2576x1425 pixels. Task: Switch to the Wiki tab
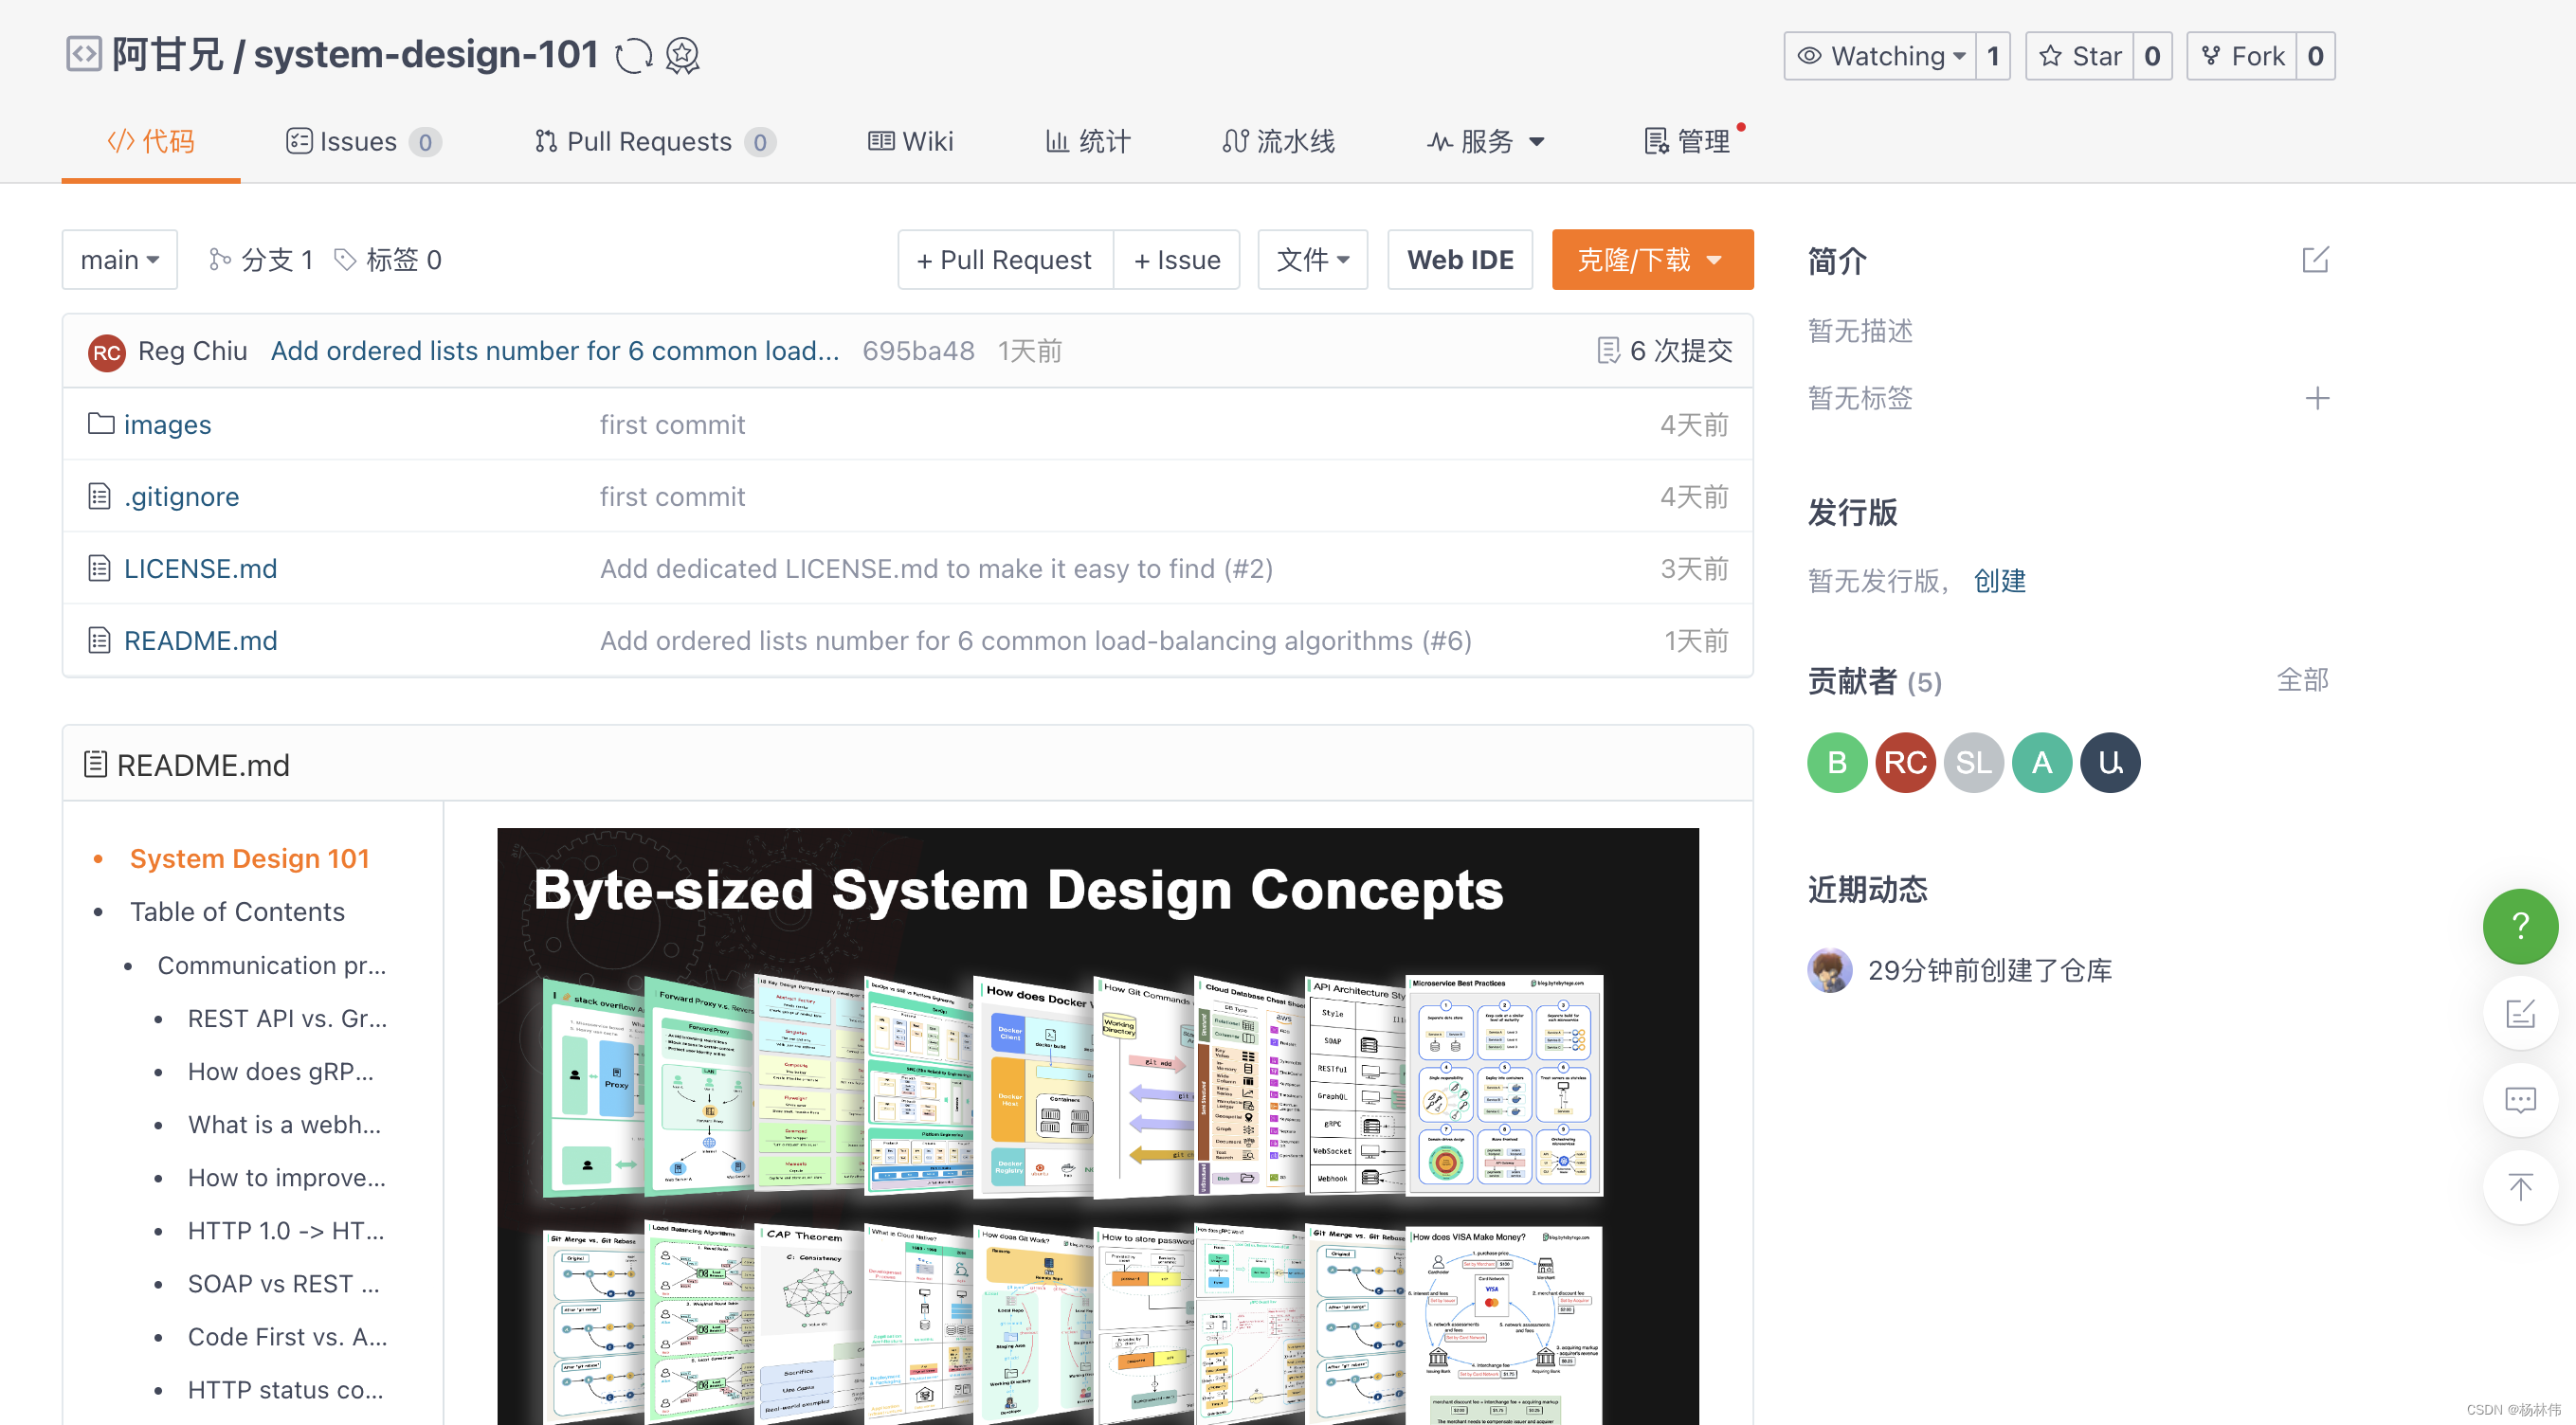coord(909,141)
